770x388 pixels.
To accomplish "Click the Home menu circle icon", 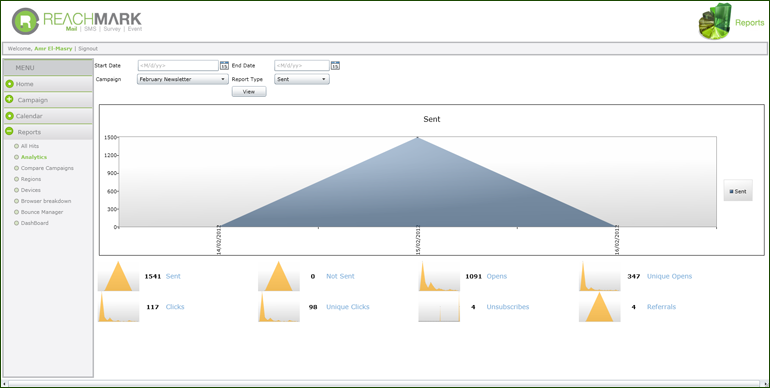I will (x=9, y=84).
